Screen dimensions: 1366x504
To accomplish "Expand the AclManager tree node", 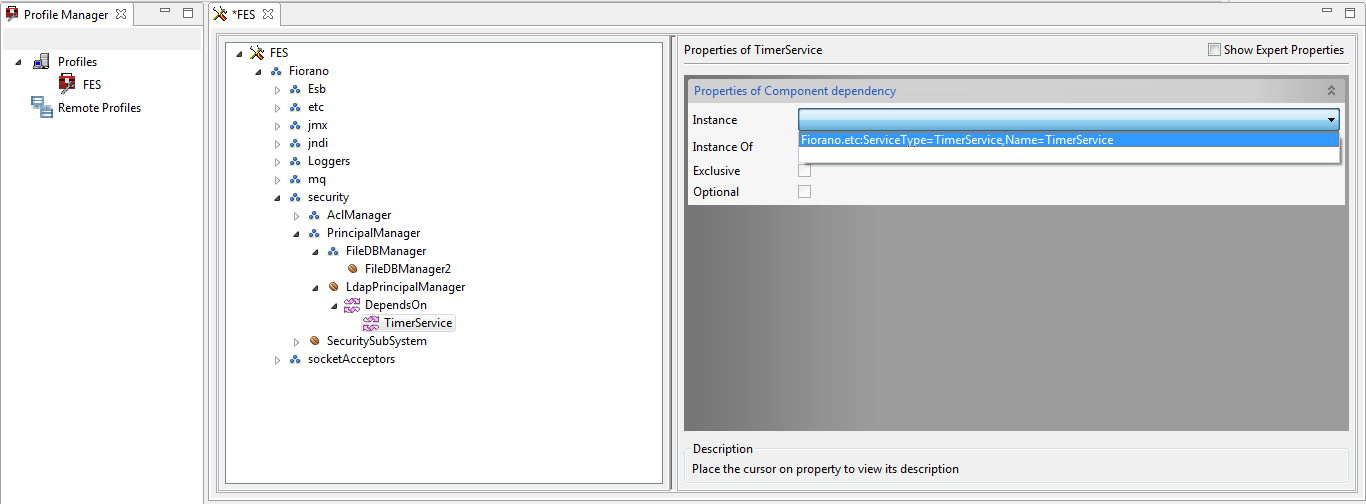I will [296, 215].
